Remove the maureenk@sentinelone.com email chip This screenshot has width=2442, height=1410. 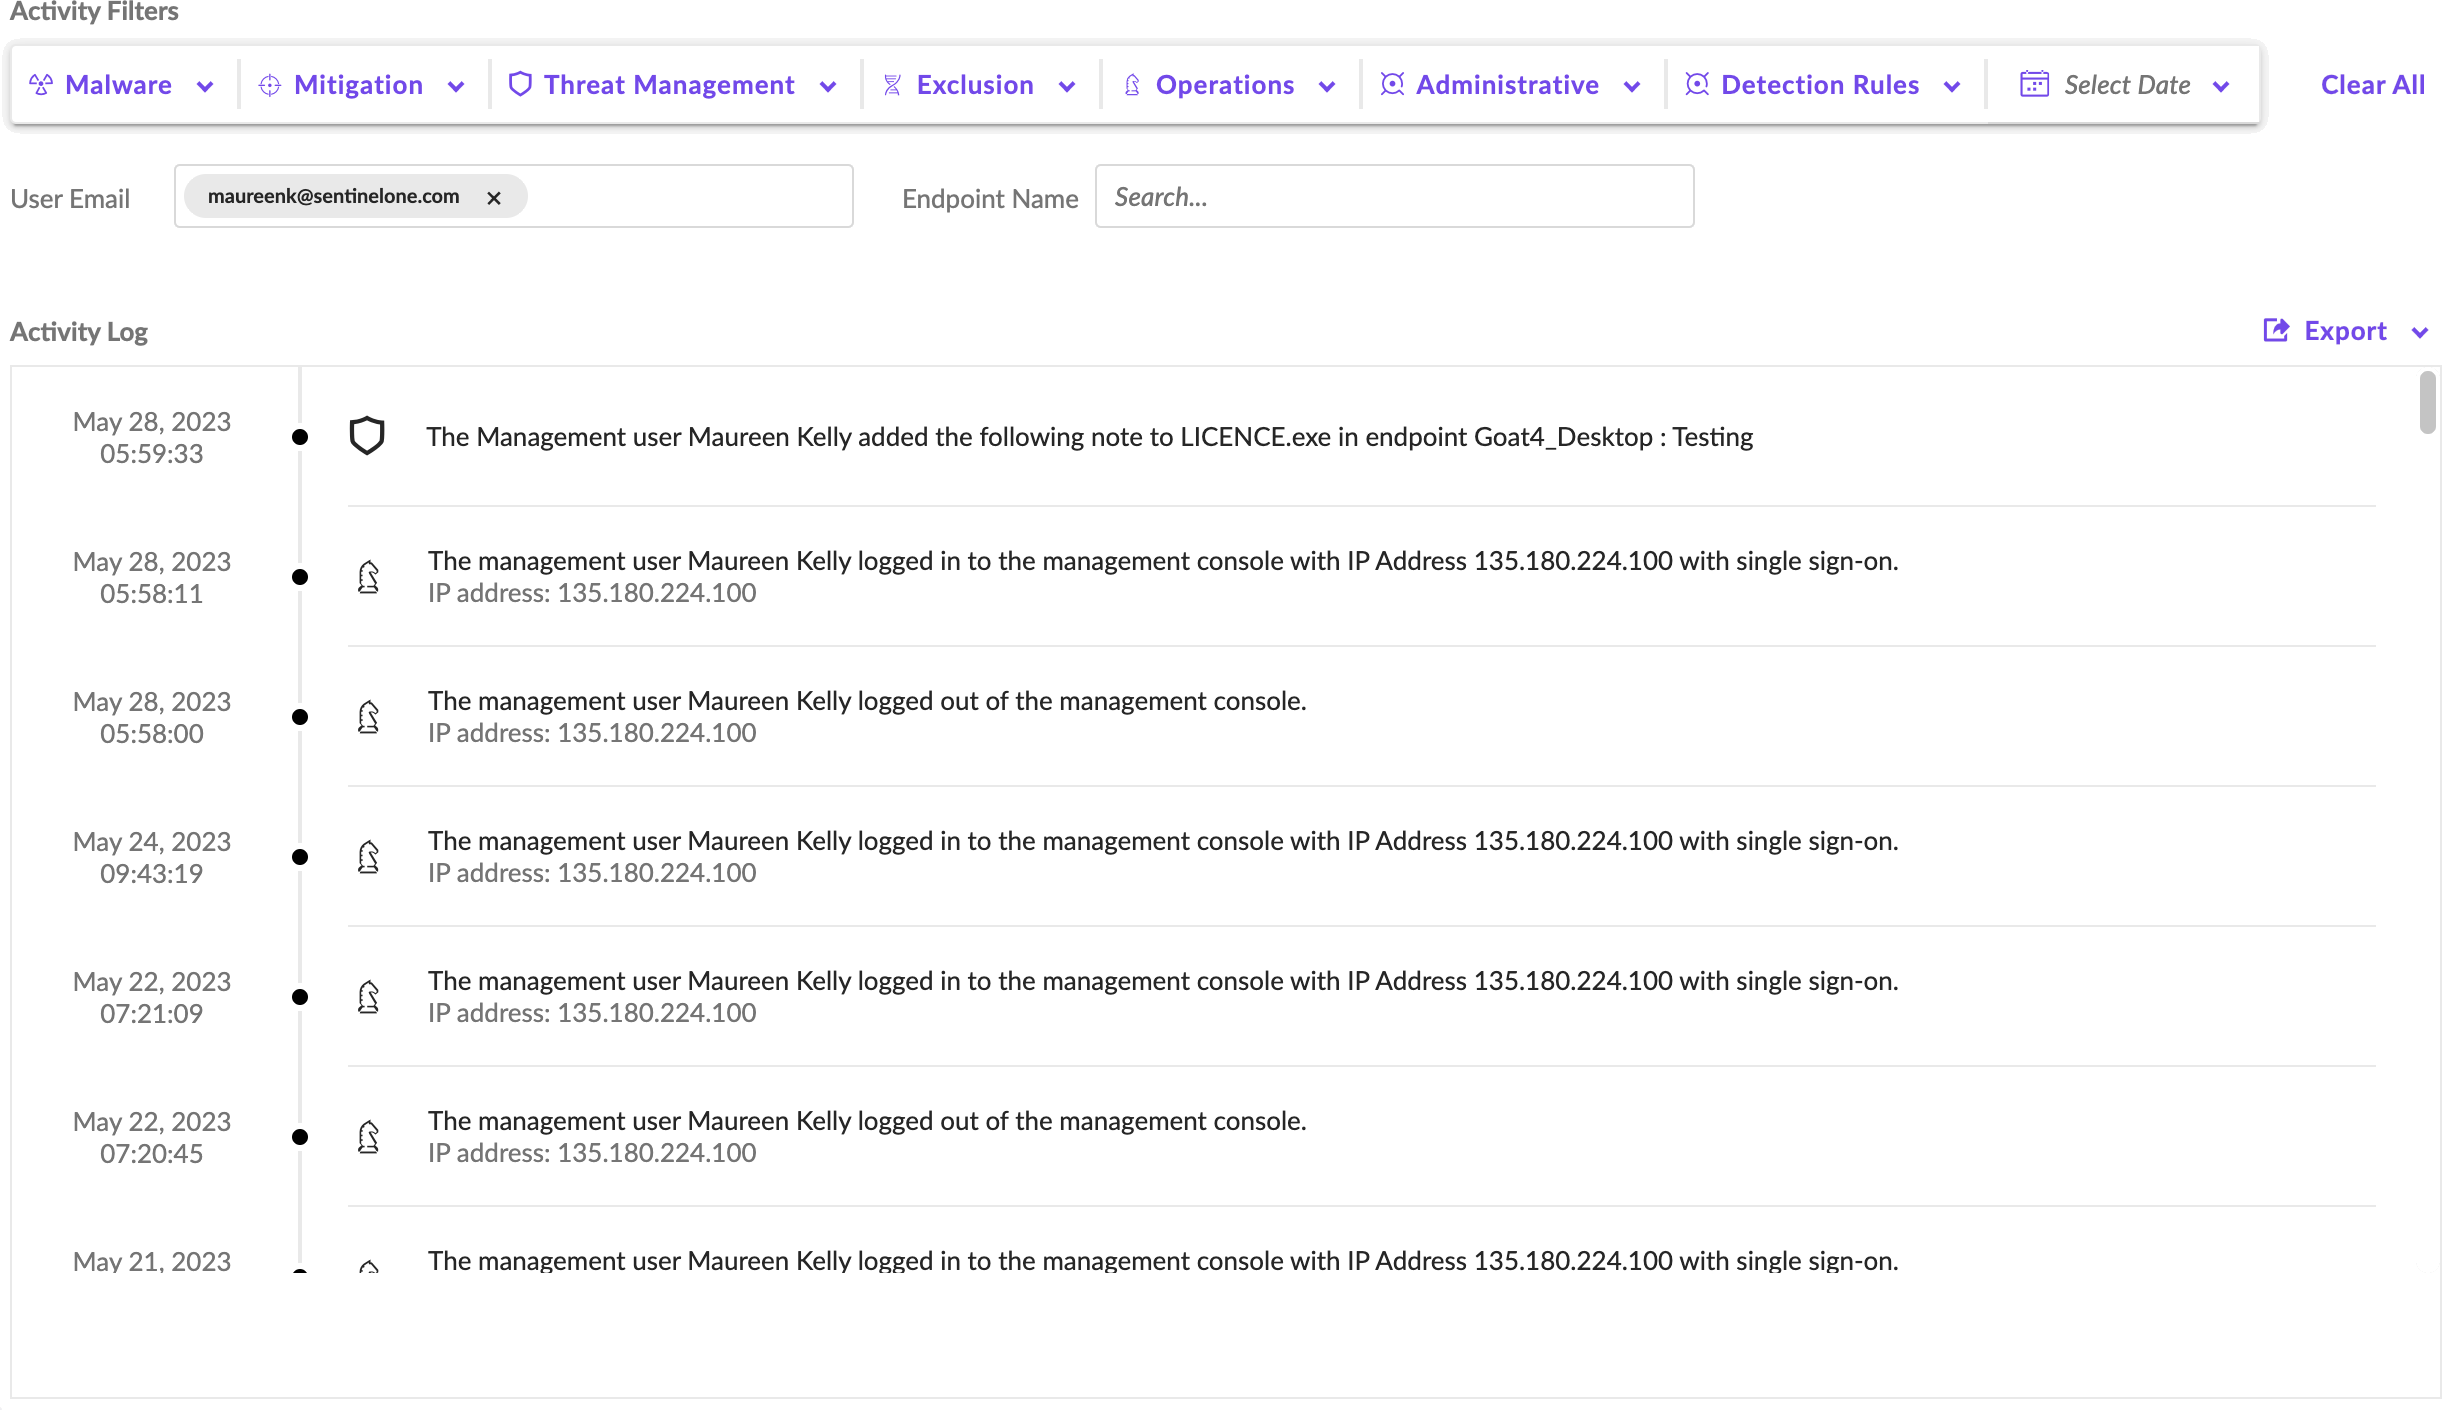(x=494, y=198)
